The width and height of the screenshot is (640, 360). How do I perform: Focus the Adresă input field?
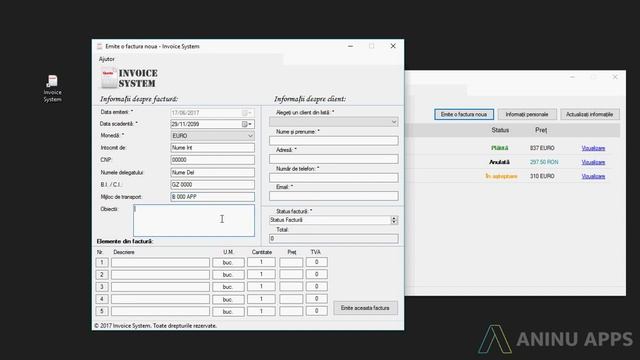pyautogui.click(x=333, y=159)
